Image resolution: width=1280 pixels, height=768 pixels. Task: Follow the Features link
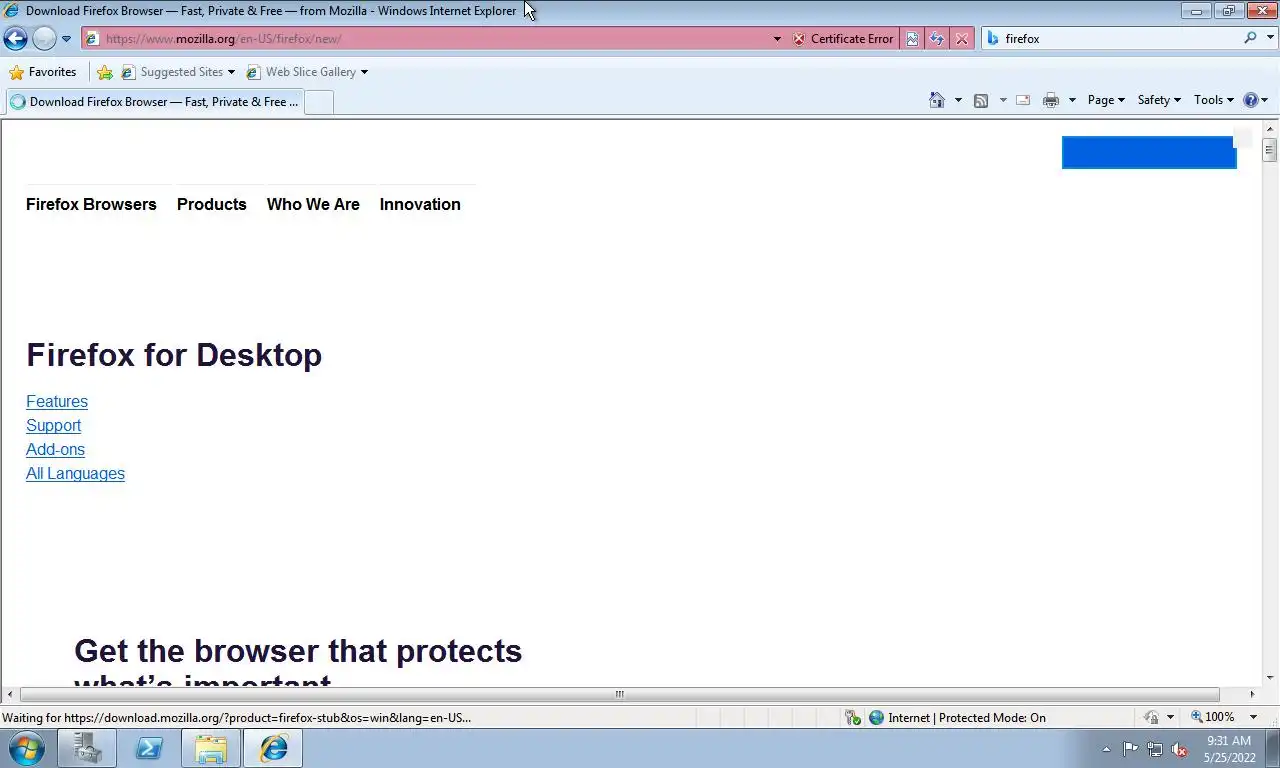pos(57,401)
